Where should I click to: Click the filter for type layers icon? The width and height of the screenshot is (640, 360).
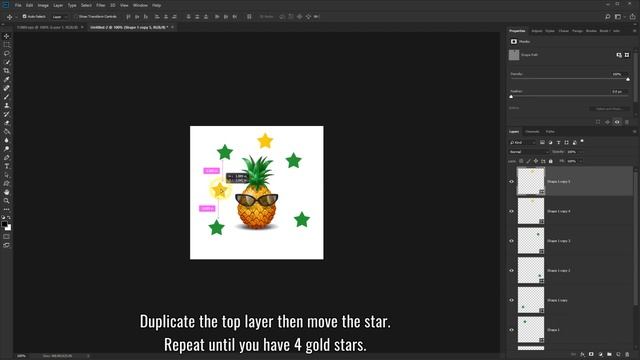(558, 142)
